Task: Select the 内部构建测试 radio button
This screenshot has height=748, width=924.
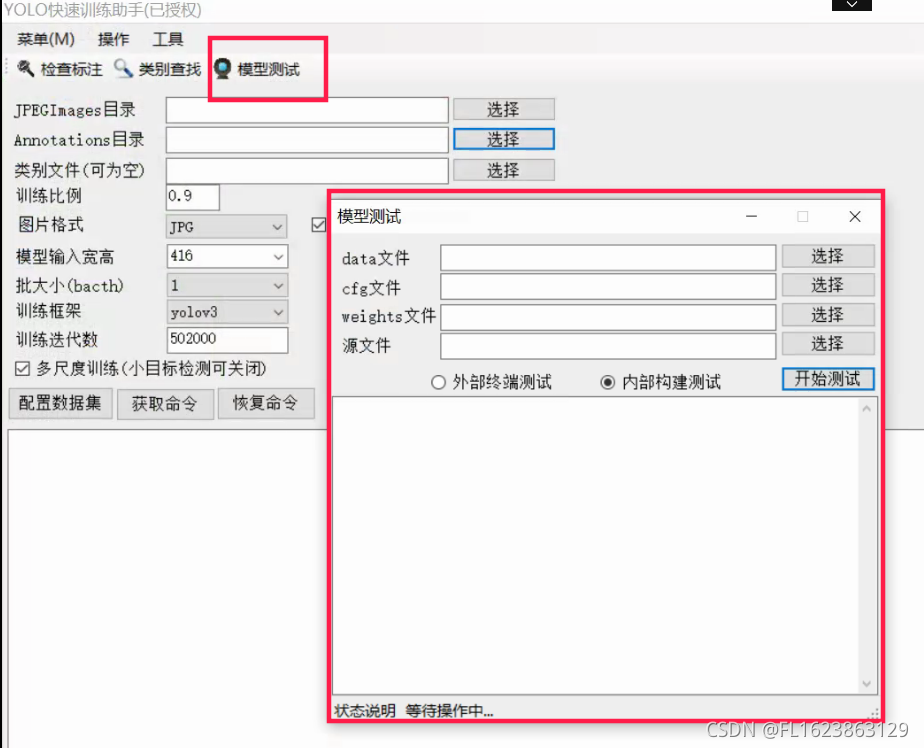Action: coord(610,381)
